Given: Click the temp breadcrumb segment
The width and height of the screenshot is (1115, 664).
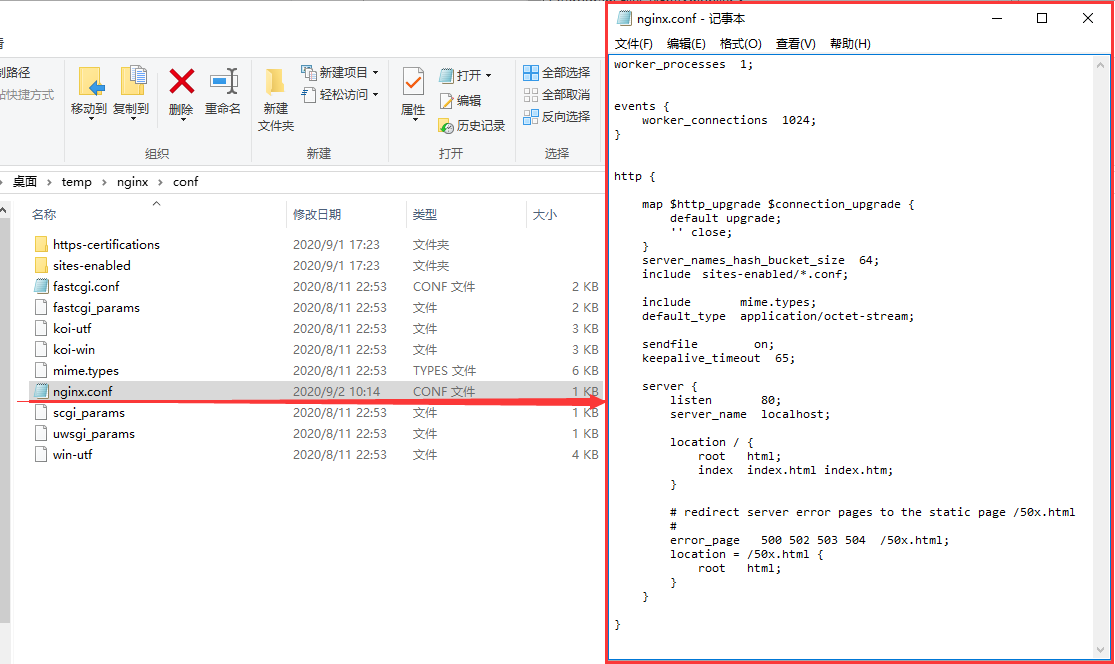Looking at the screenshot, I should click(76, 182).
